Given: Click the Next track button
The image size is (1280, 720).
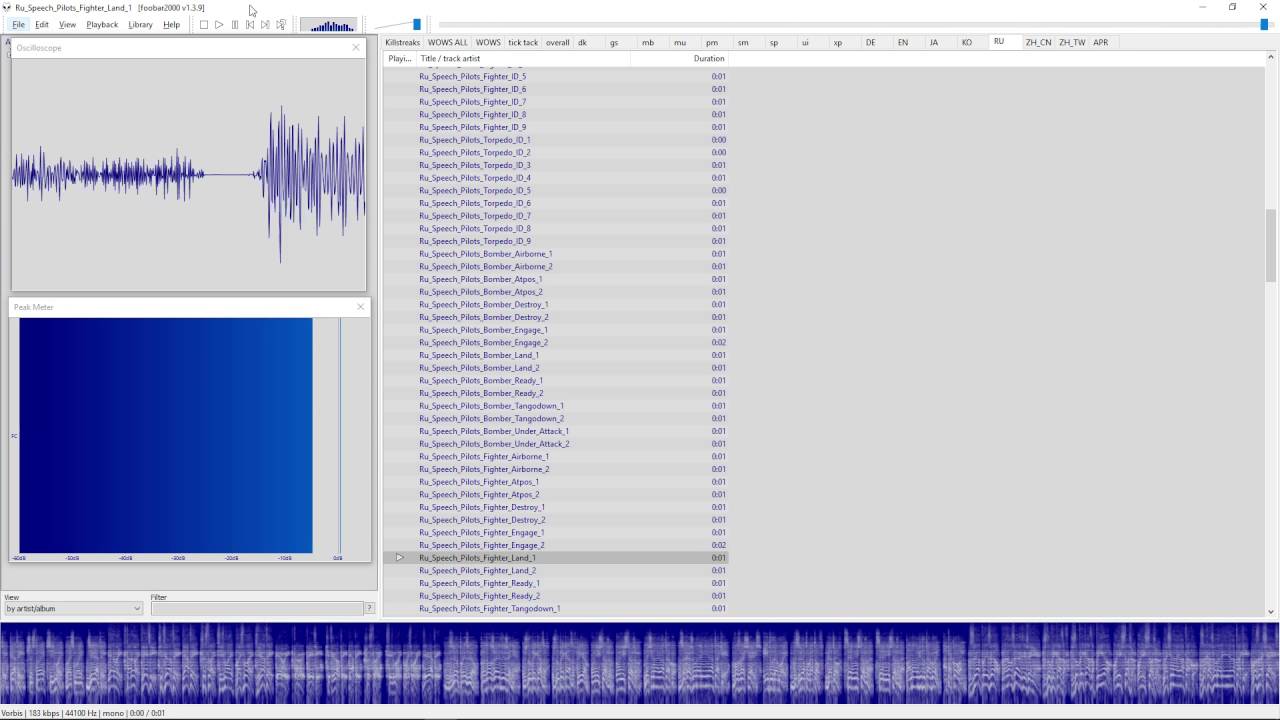Looking at the screenshot, I should coord(265,25).
